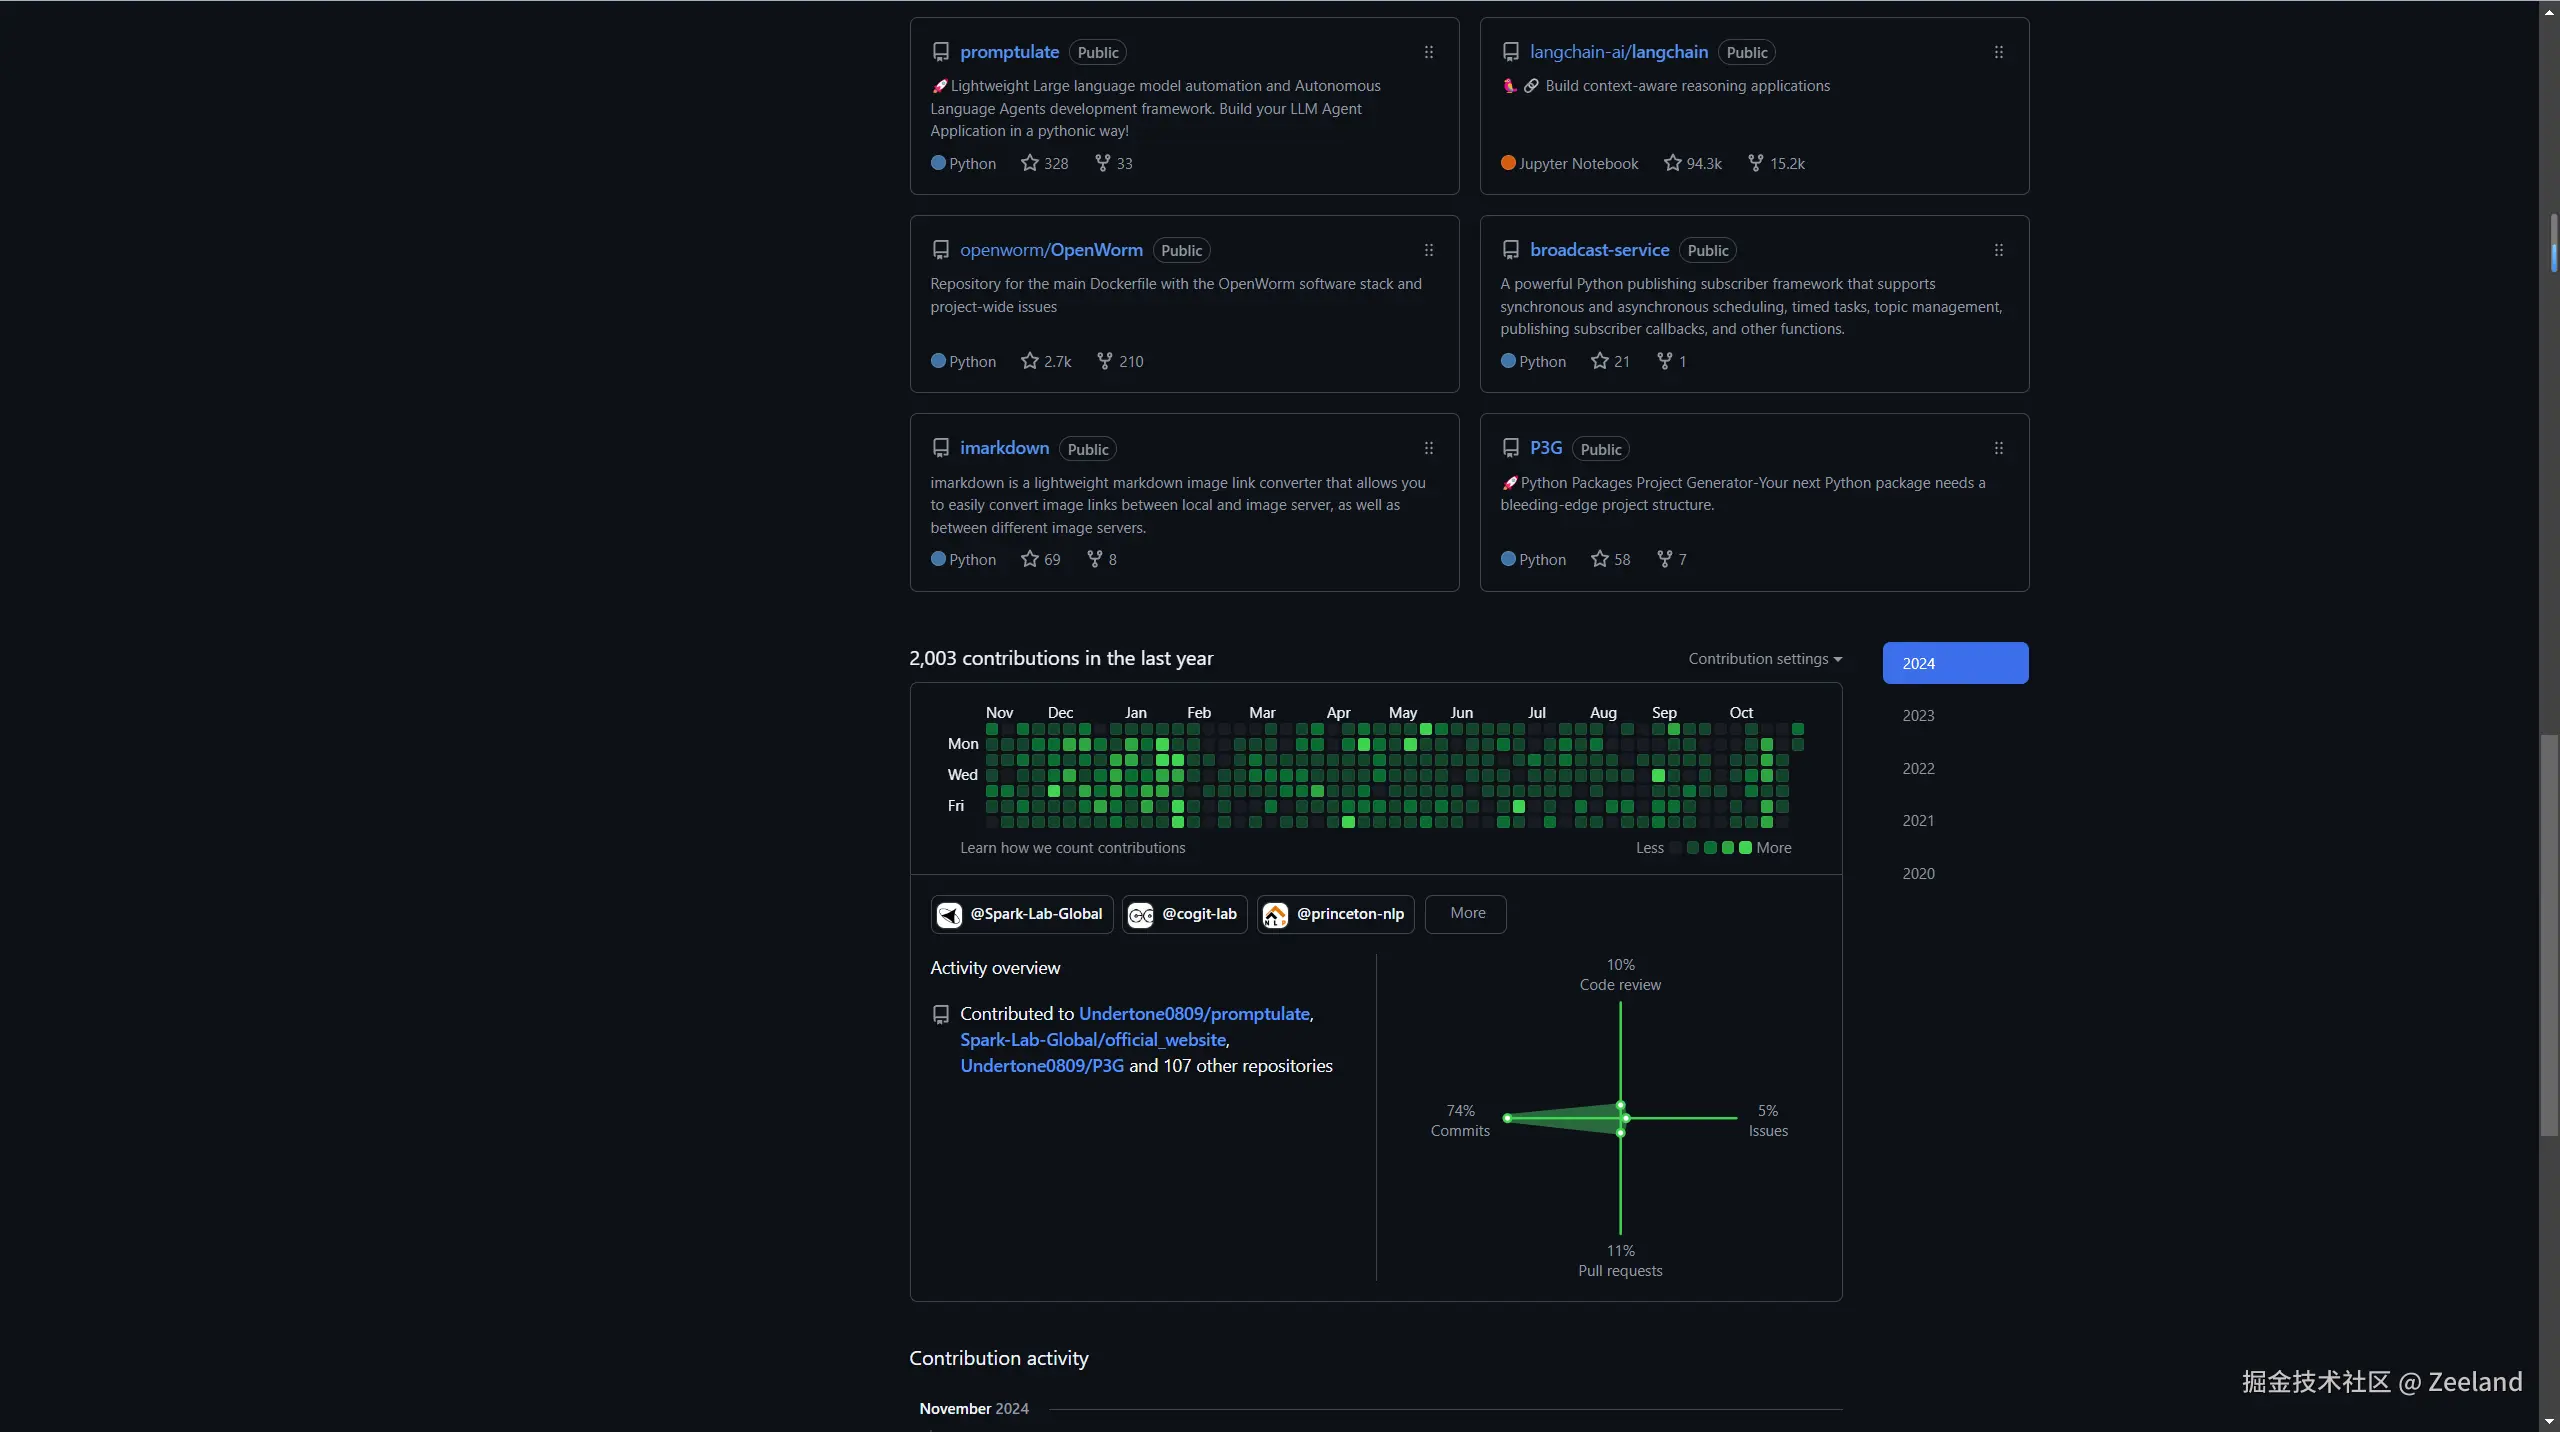Image resolution: width=2560 pixels, height=1432 pixels.
Task: Click the Spark-Lab-Global organization avatar
Action: [x=949, y=914]
